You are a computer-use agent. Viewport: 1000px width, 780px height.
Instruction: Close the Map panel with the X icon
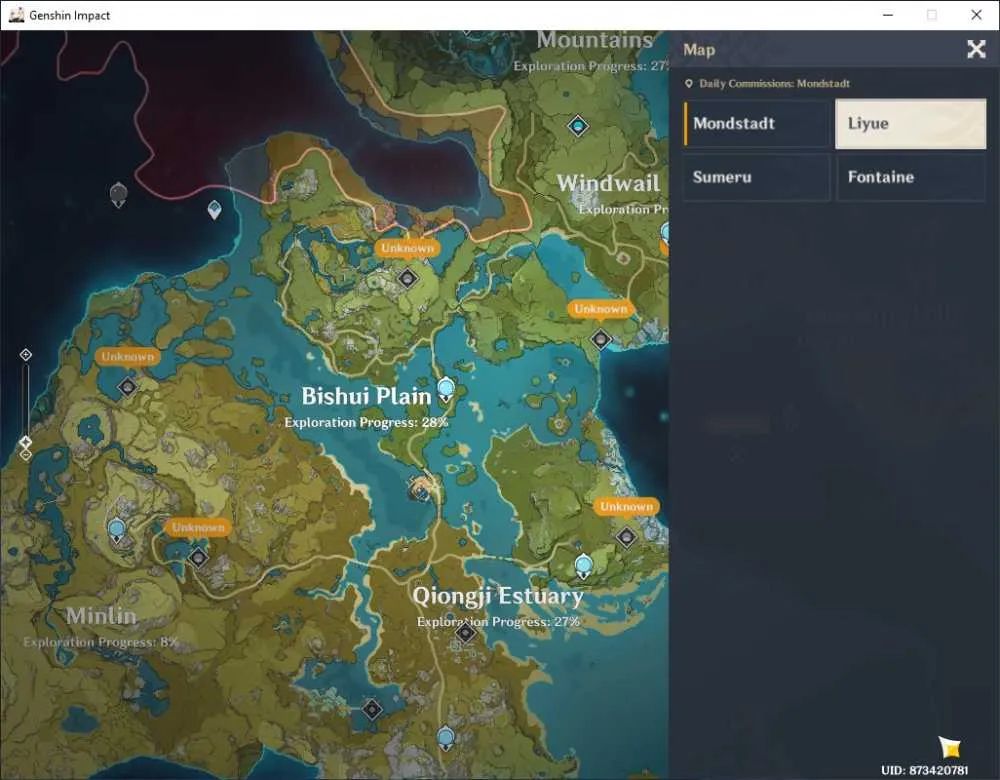pyautogui.click(x=976, y=49)
